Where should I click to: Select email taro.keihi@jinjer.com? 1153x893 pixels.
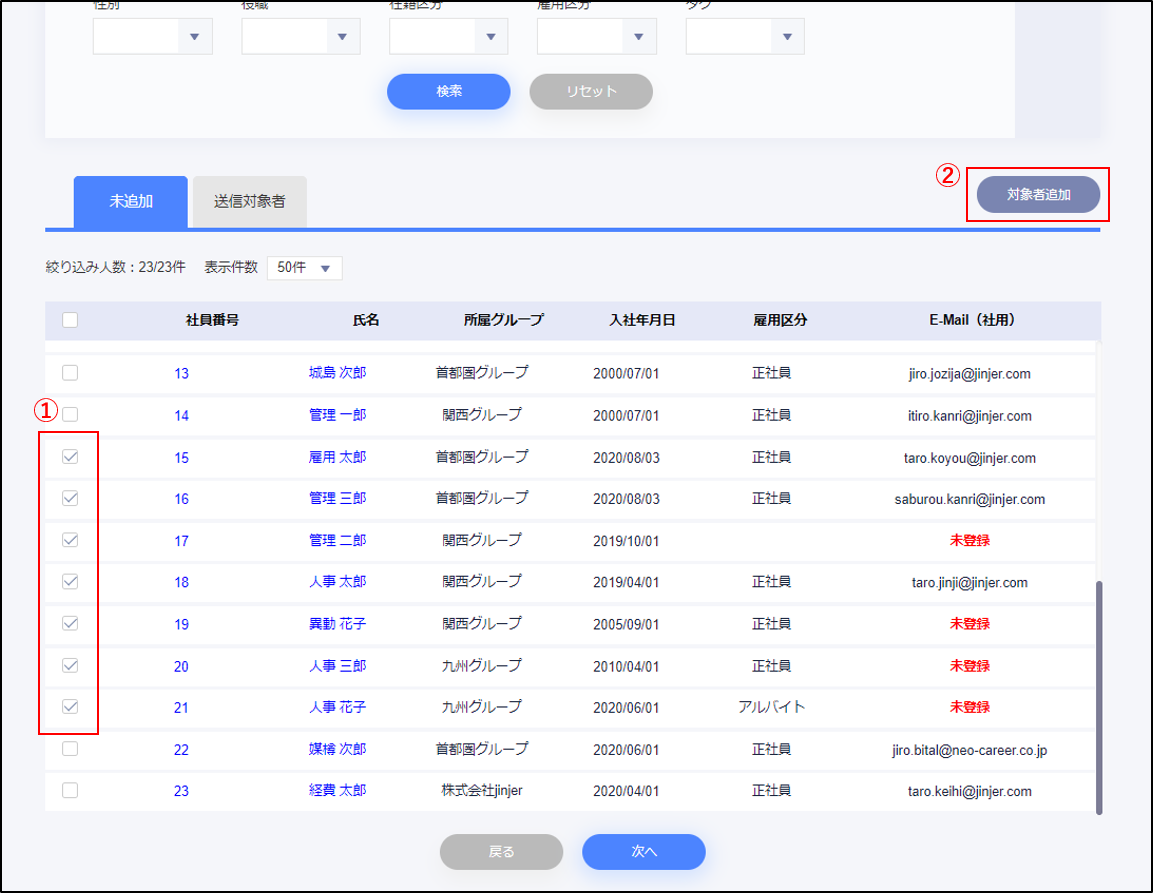969,791
